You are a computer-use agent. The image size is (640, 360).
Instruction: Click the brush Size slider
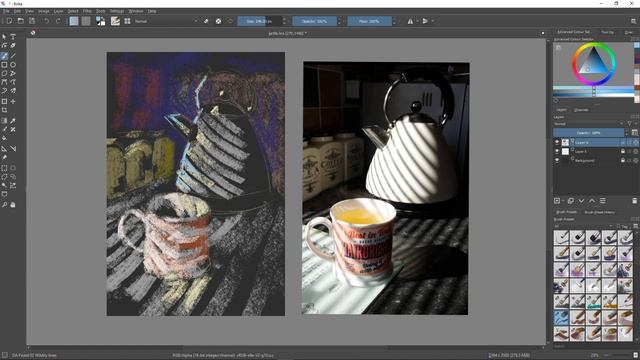click(260, 21)
